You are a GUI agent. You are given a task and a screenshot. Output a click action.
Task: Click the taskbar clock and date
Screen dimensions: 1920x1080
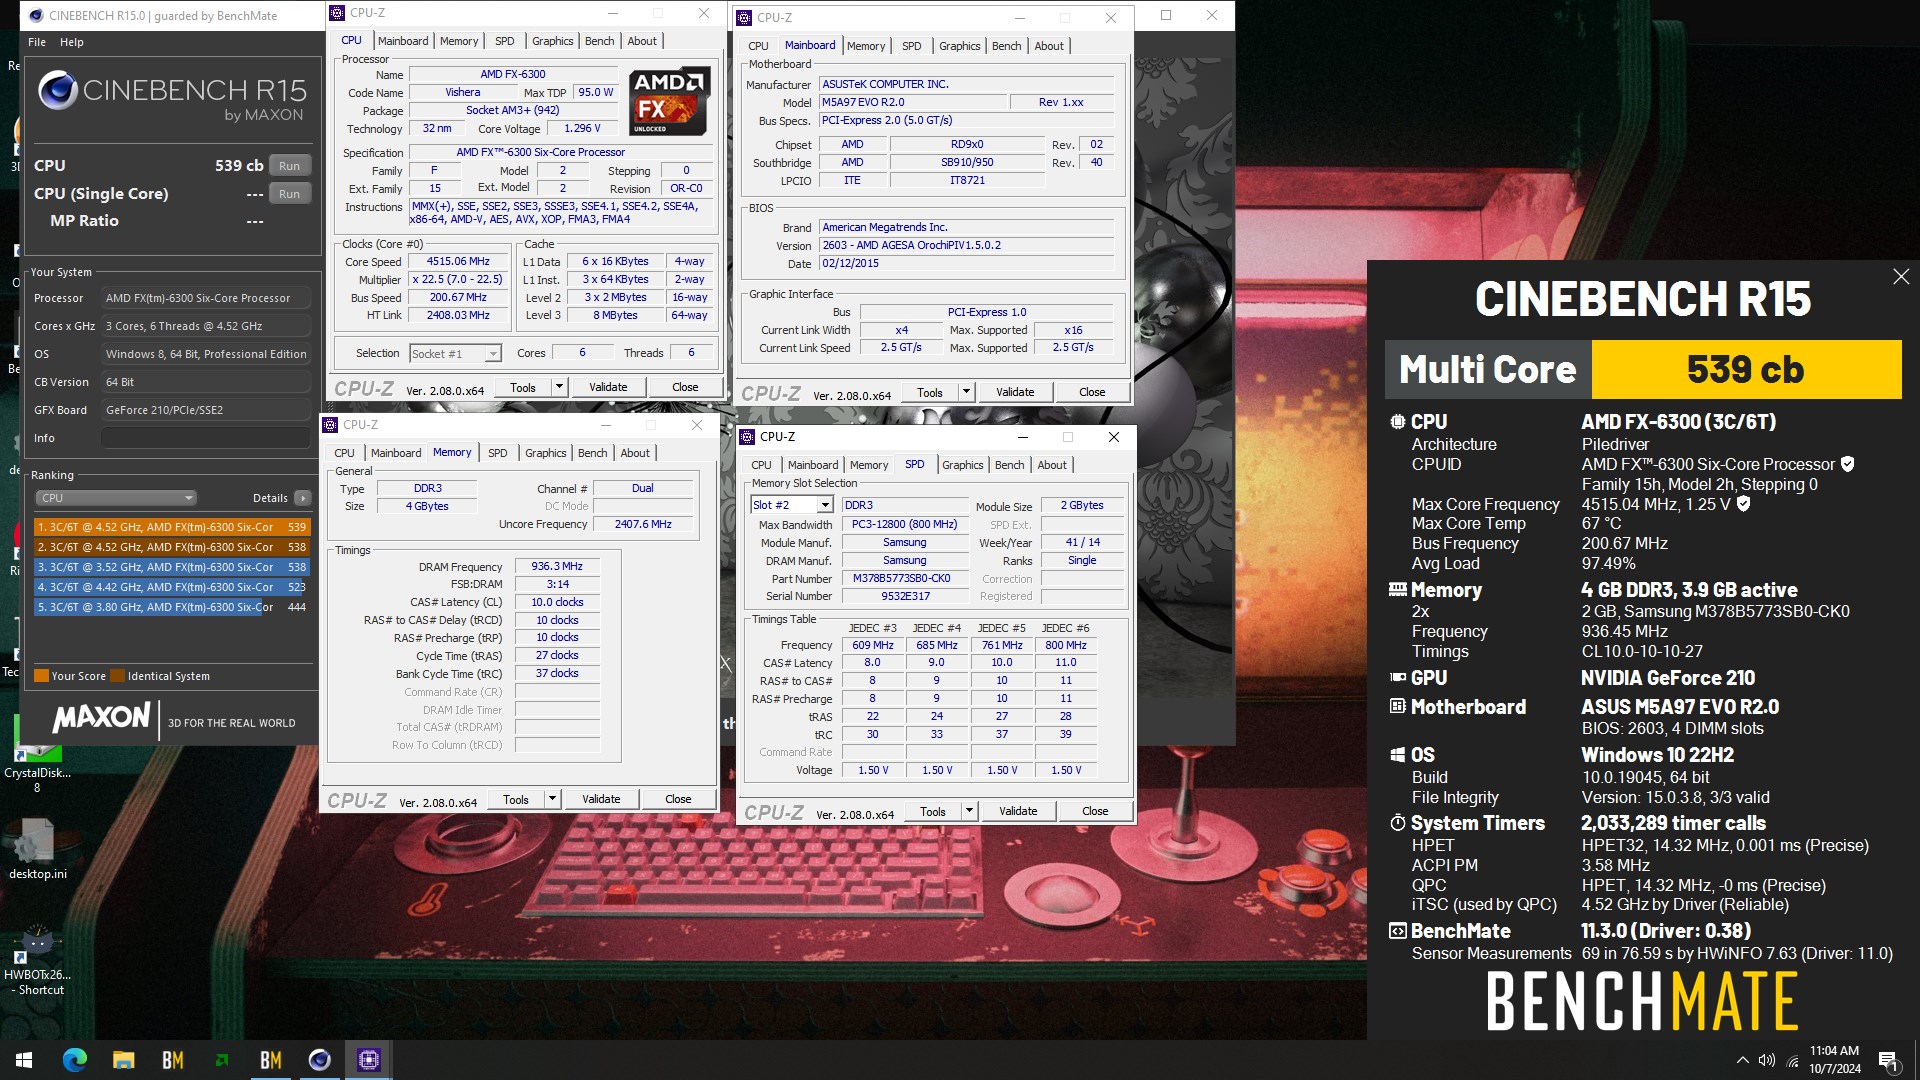pyautogui.click(x=1834, y=1060)
